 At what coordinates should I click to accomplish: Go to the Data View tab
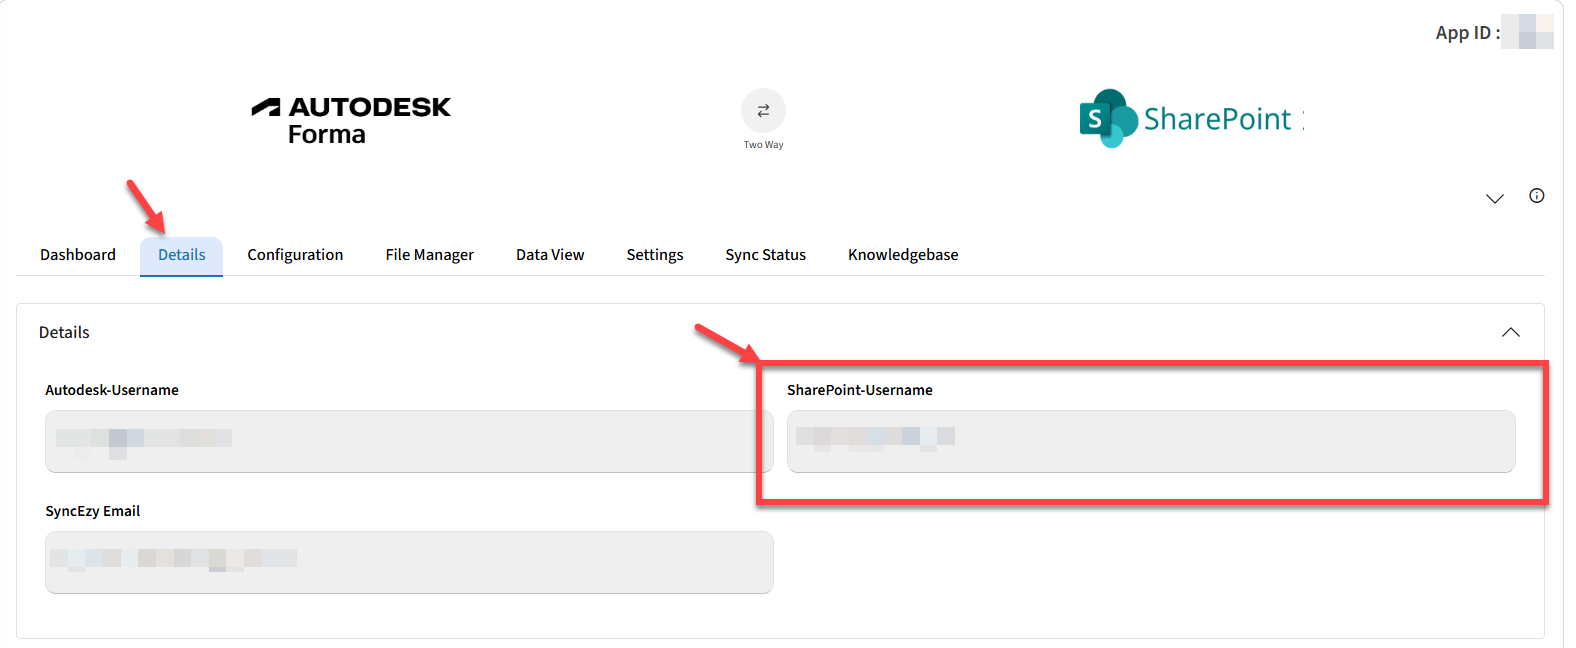550,255
